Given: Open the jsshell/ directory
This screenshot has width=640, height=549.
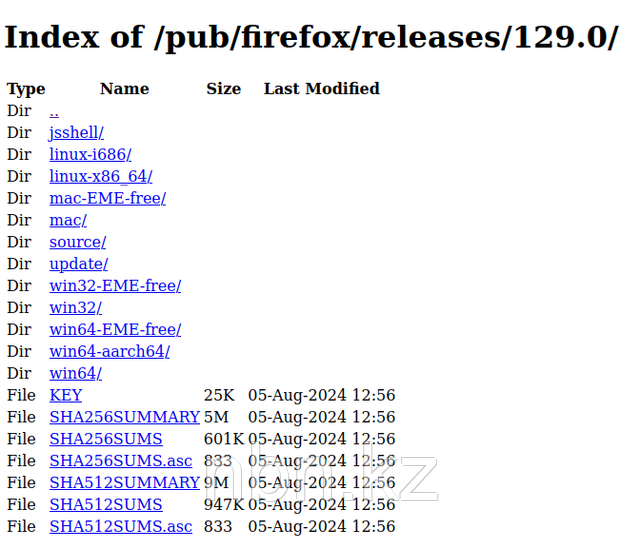Looking at the screenshot, I should point(76,133).
